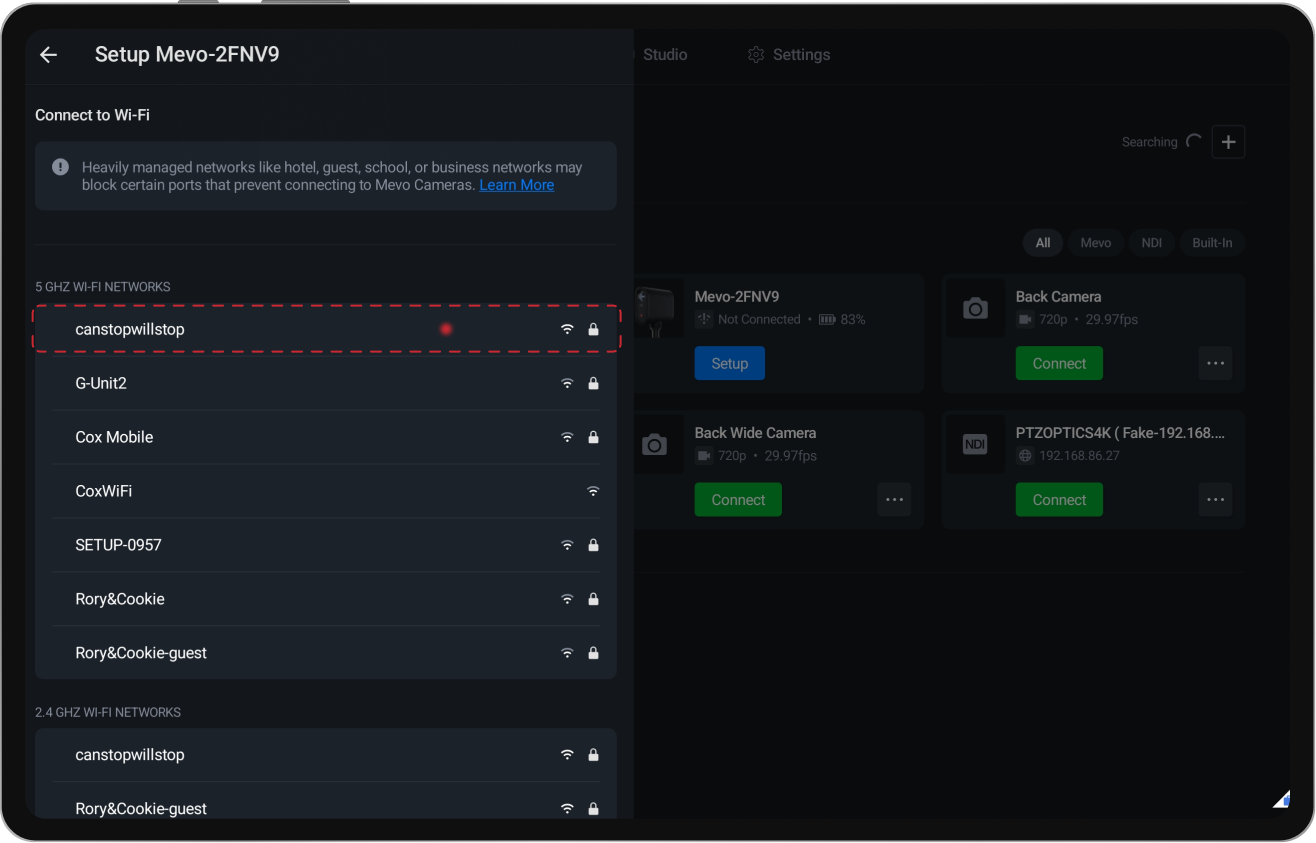Open more options for PTZOPTICS4K

point(1215,500)
